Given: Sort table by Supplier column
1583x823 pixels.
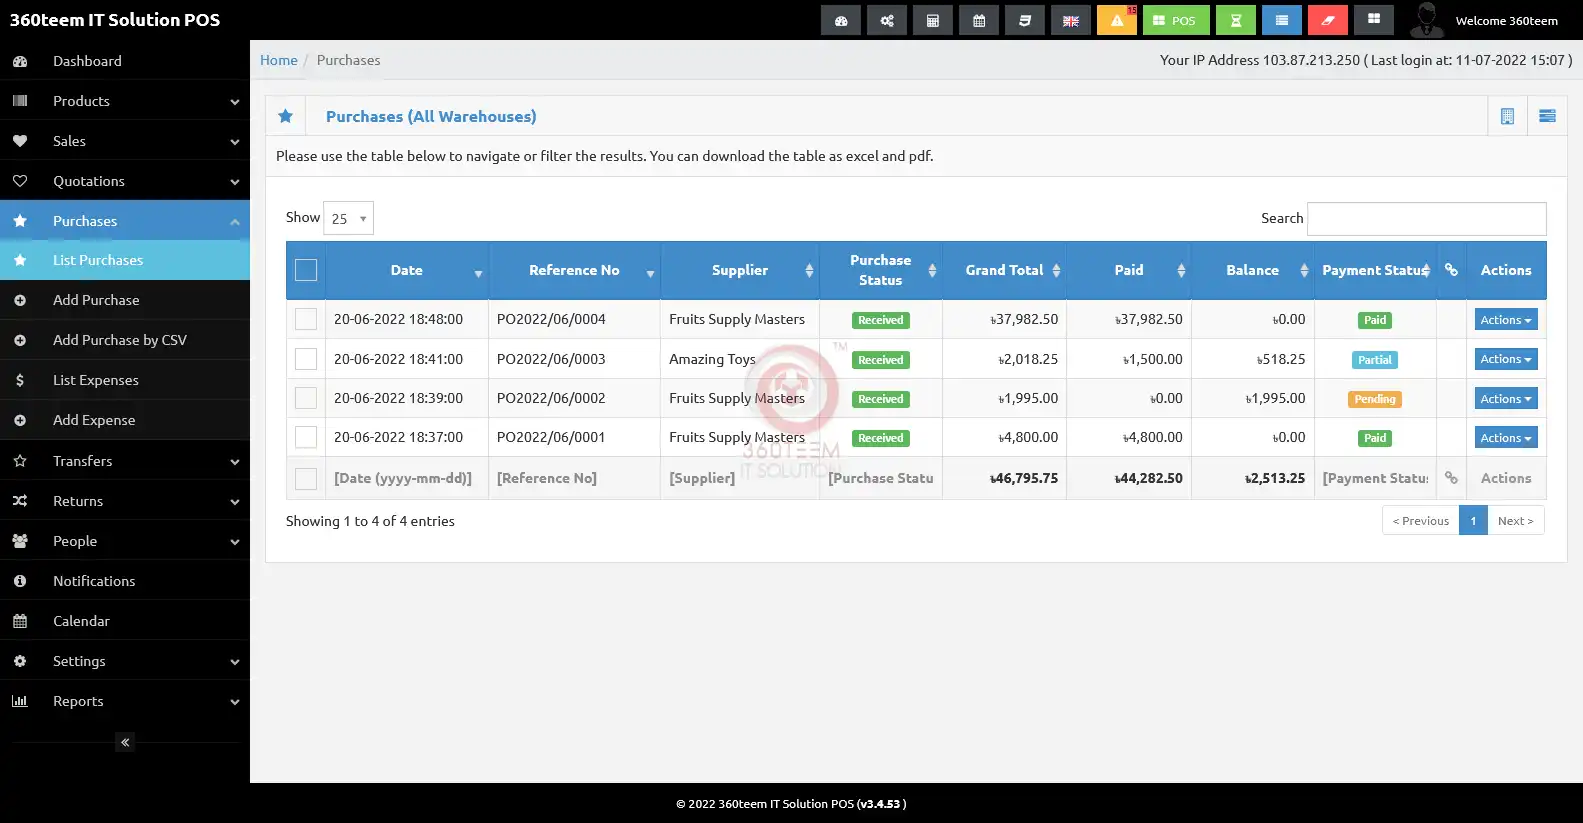Looking at the screenshot, I should click(740, 270).
